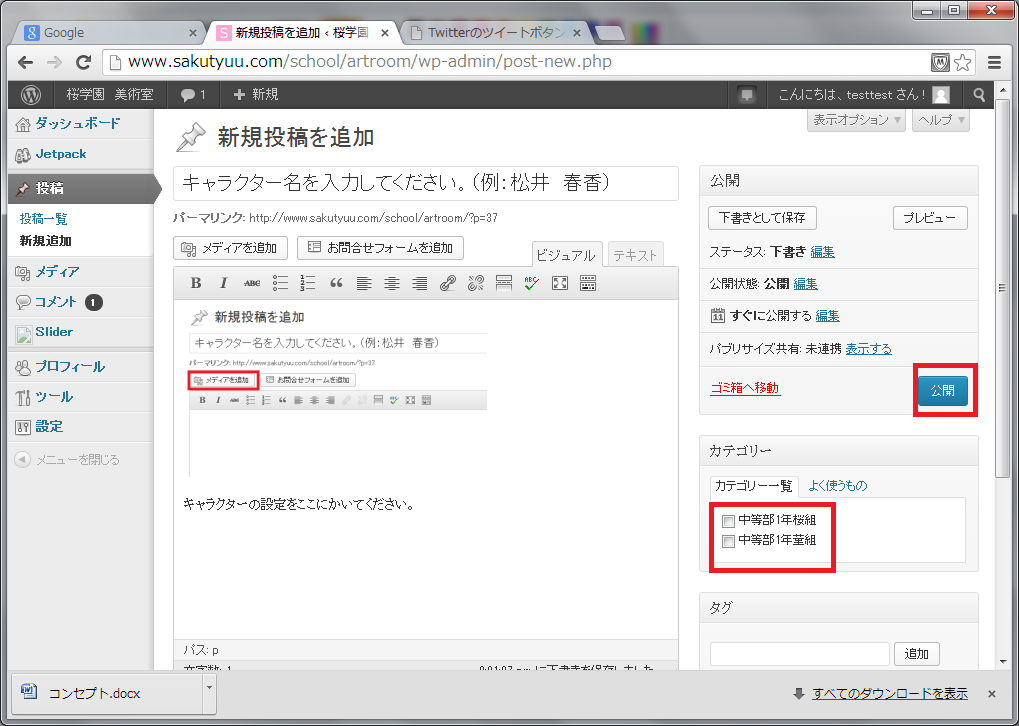
Task: Toggle the spell check icon
Action: [x=532, y=283]
